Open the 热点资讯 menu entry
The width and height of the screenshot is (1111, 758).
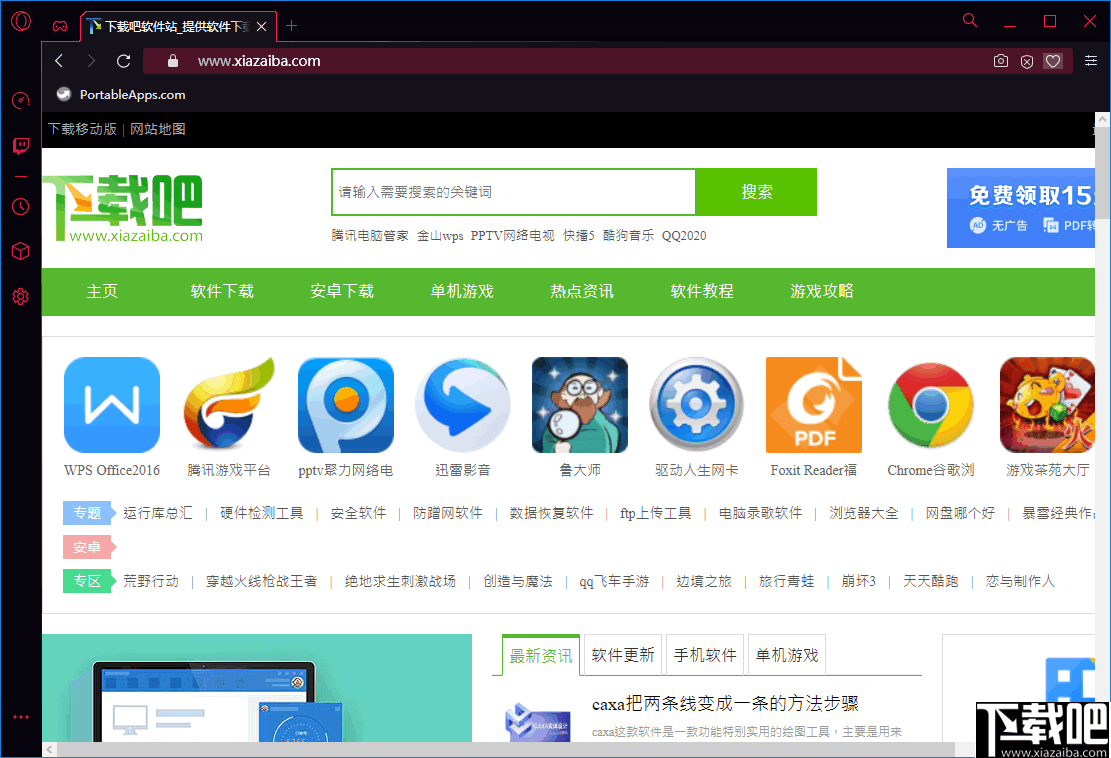[581, 291]
